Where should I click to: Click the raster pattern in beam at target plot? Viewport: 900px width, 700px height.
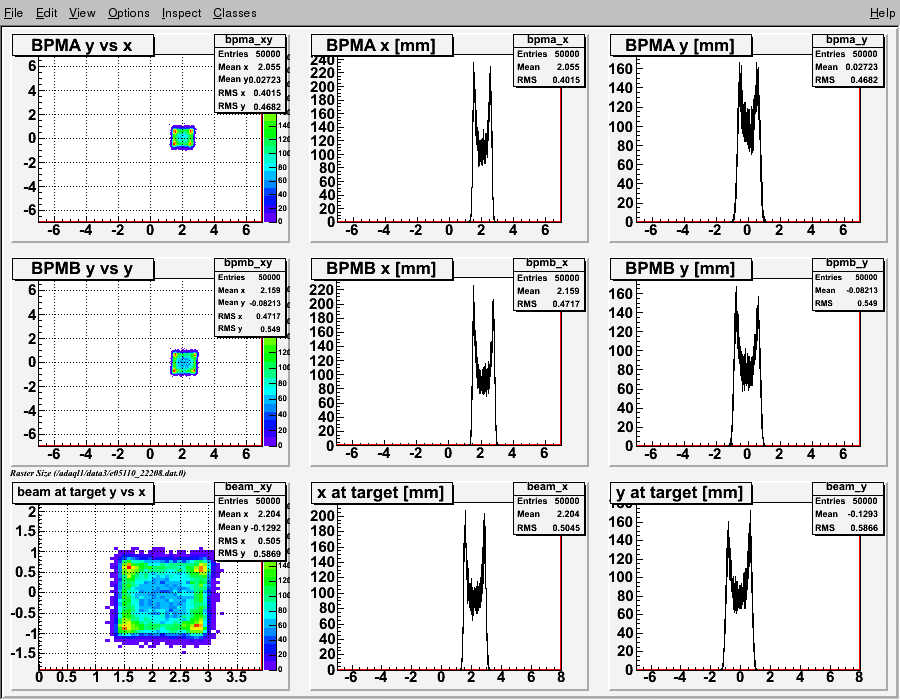165,598
